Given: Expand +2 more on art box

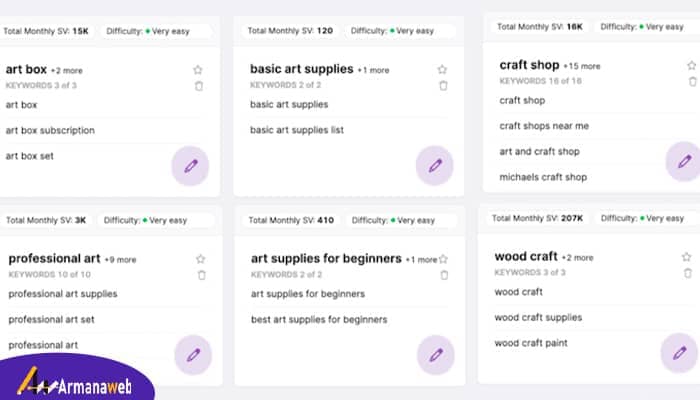Looking at the screenshot, I should pos(67,71).
